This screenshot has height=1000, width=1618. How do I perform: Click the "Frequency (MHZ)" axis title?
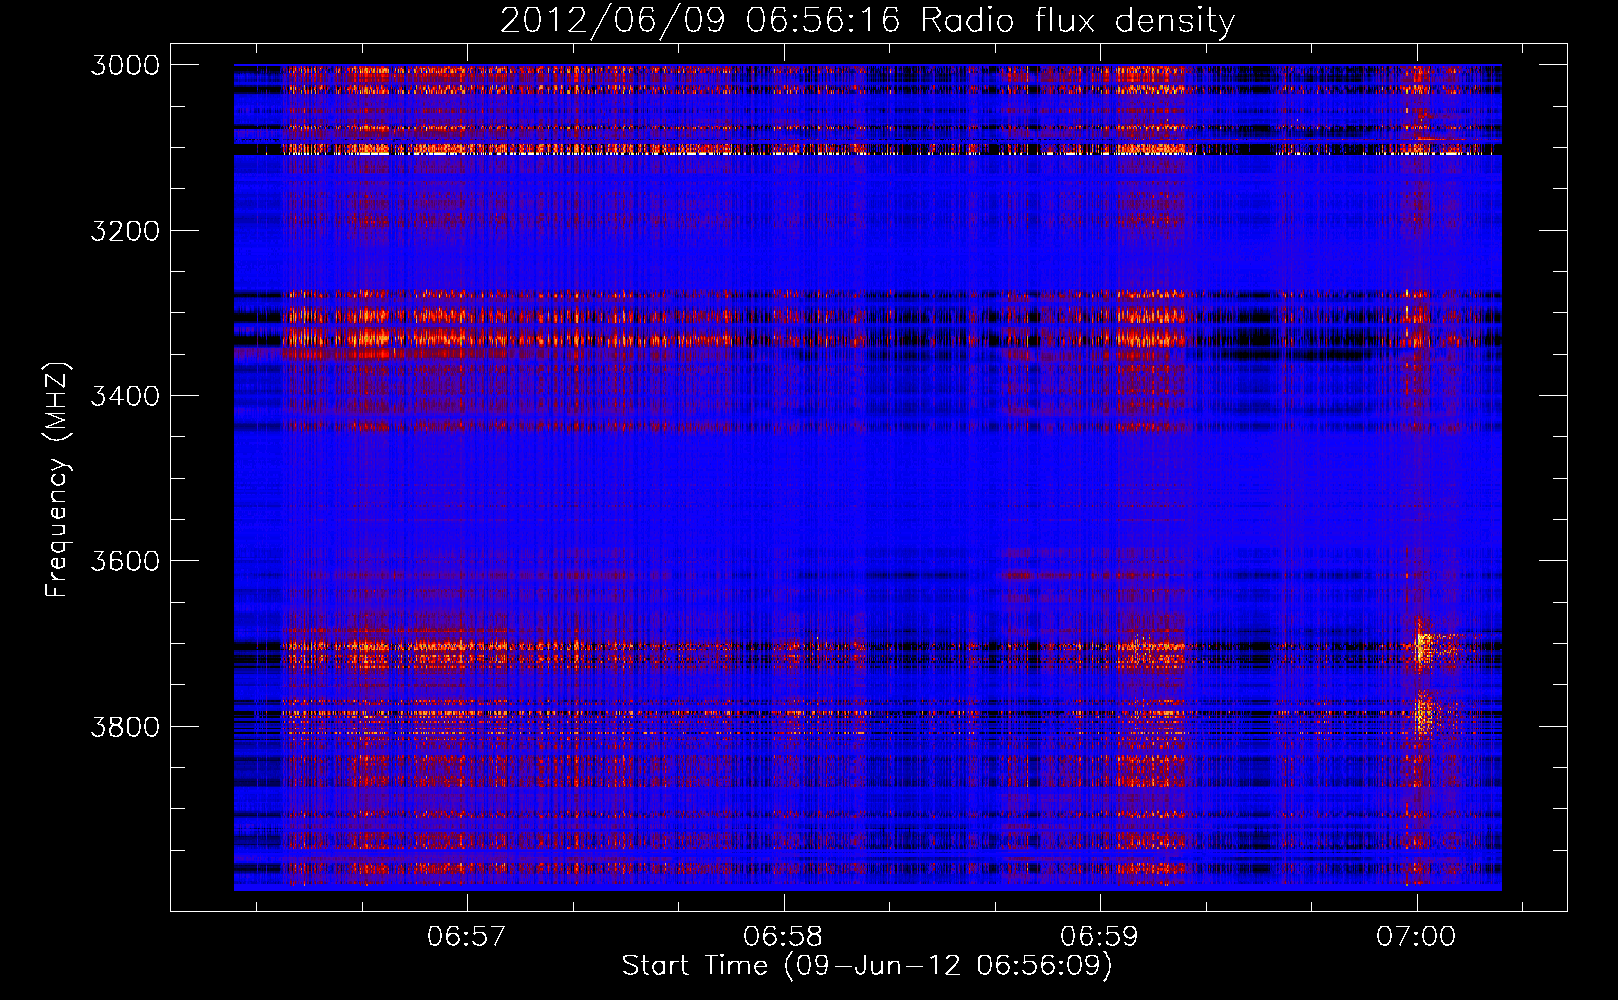58,479
